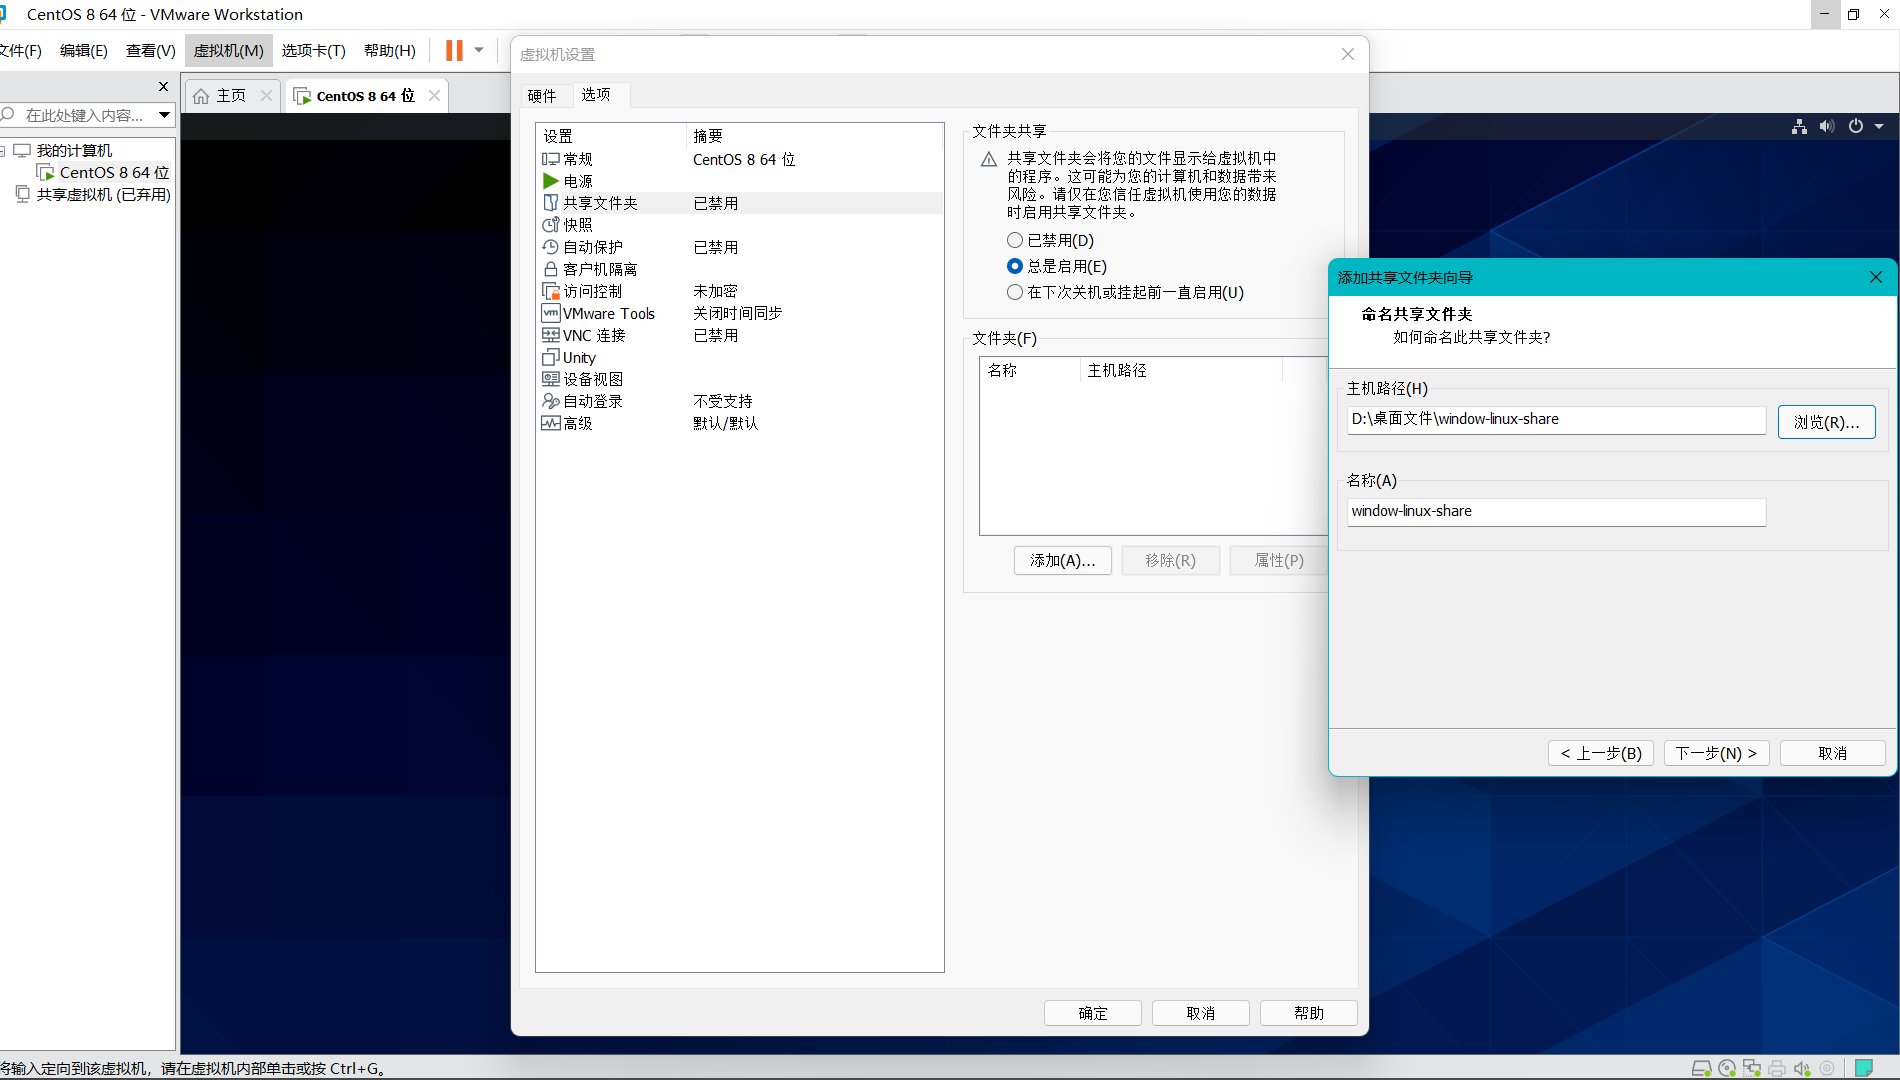The image size is (1900, 1080).
Task: Select the VNC 连接 settings row icon
Action: [550, 335]
